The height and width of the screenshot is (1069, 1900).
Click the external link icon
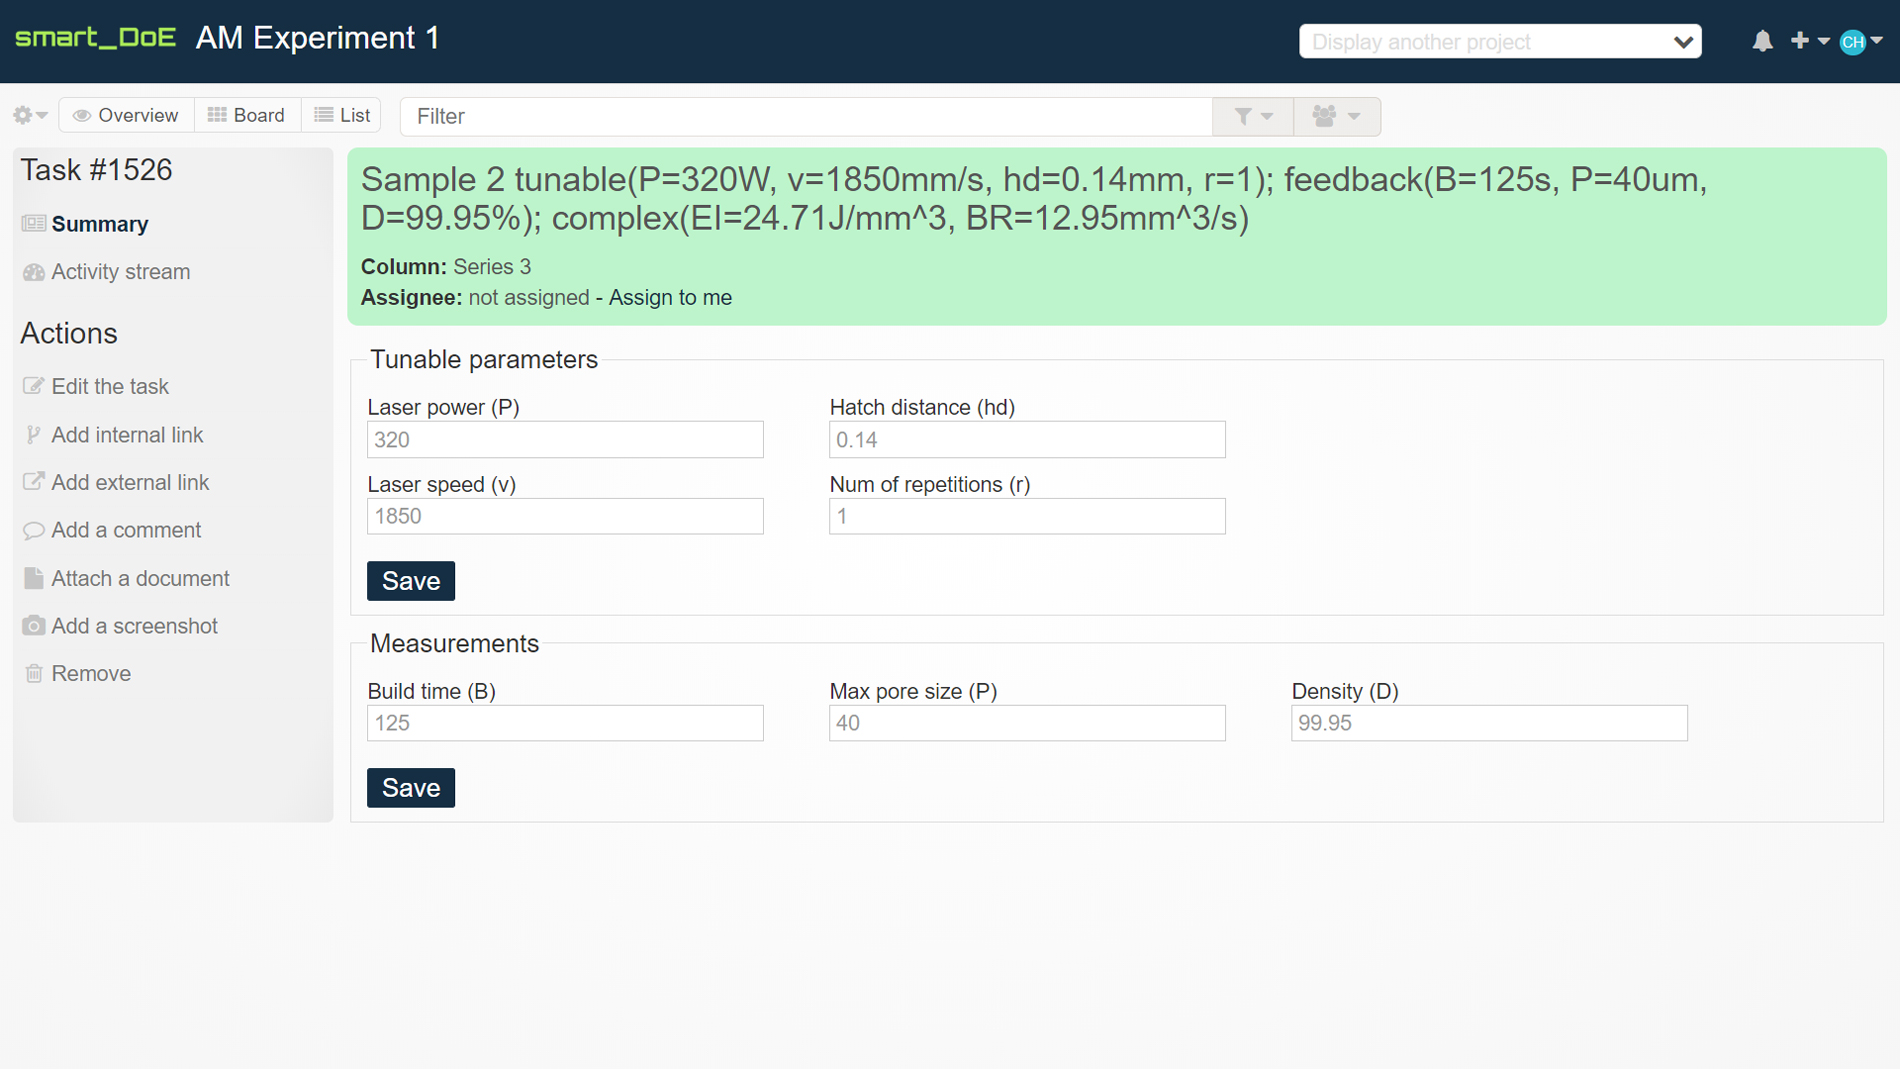(x=33, y=481)
